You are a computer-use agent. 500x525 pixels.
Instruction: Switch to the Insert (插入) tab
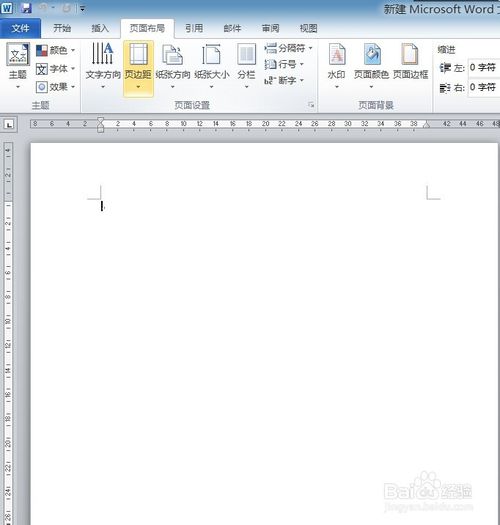[100, 28]
